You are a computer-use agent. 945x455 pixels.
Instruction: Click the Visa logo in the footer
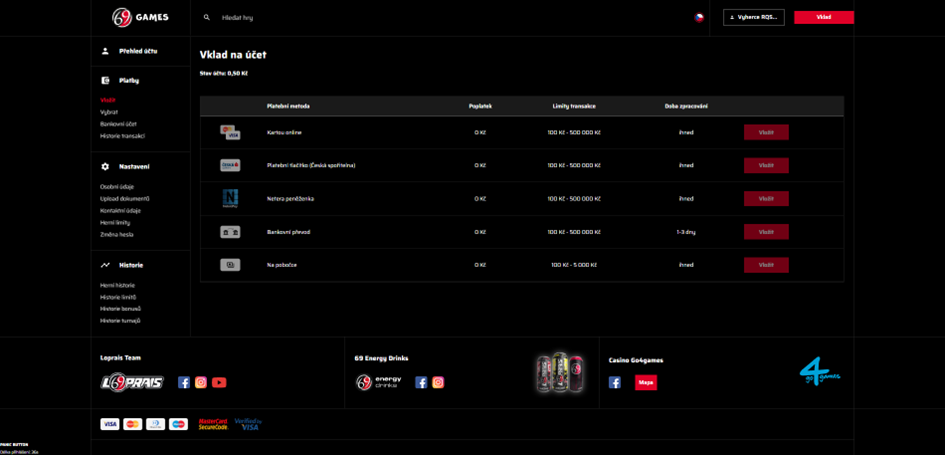pyautogui.click(x=110, y=424)
